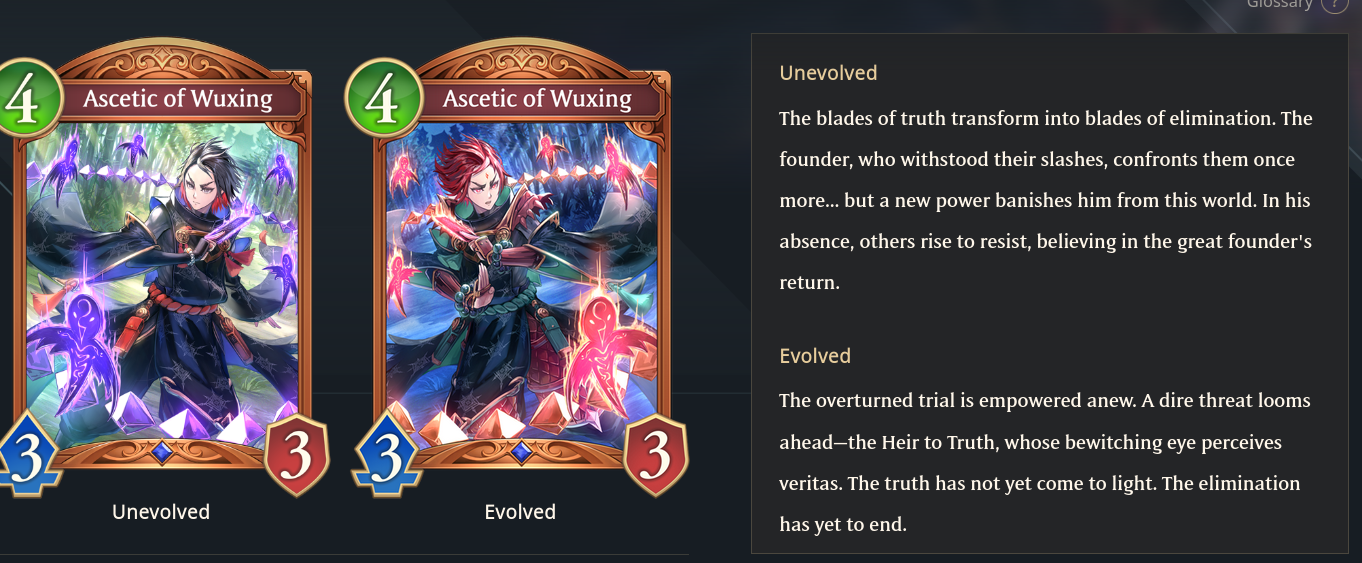The height and width of the screenshot is (563, 1362).
Task: Click the unevolved card's red defense shield
Action: point(297,454)
